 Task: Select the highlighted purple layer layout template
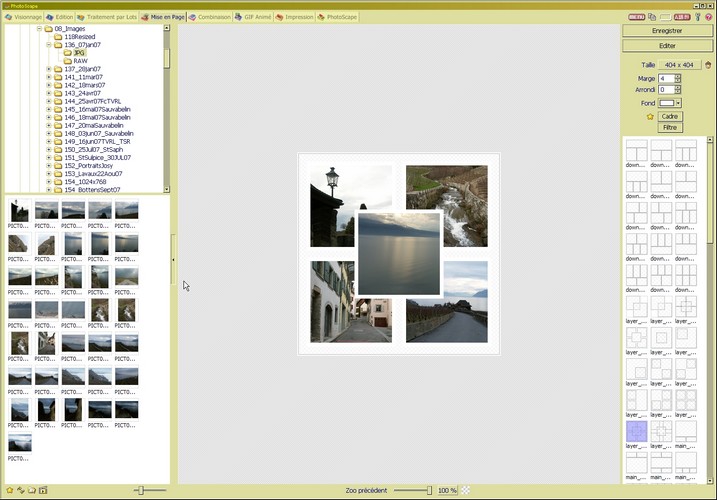[636, 431]
